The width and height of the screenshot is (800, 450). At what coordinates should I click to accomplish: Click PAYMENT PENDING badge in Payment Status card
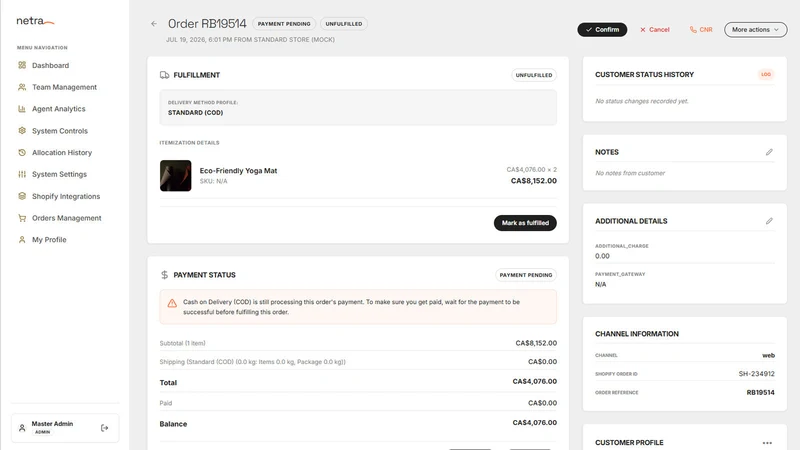(x=526, y=275)
